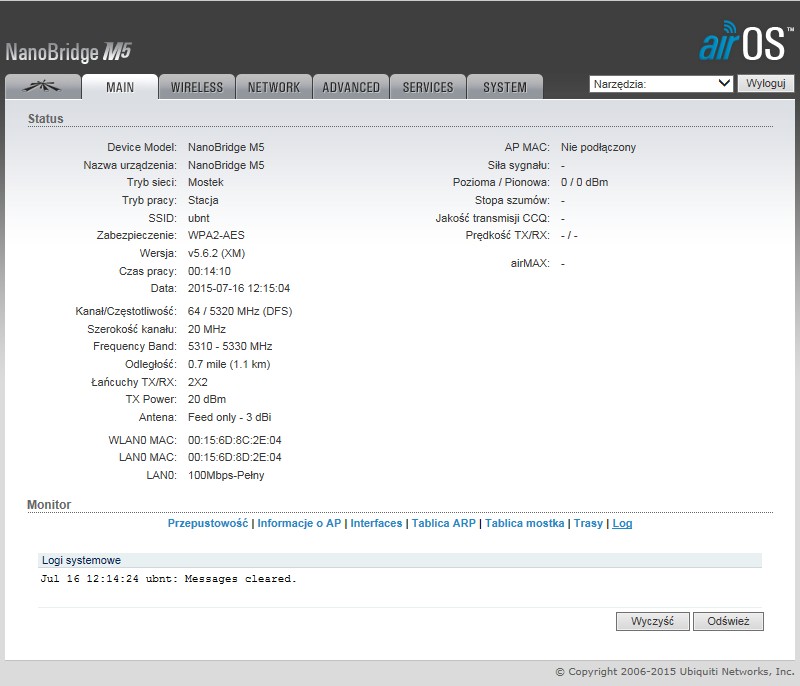Click the SSID value ubnt
The image size is (800, 686).
[198, 218]
